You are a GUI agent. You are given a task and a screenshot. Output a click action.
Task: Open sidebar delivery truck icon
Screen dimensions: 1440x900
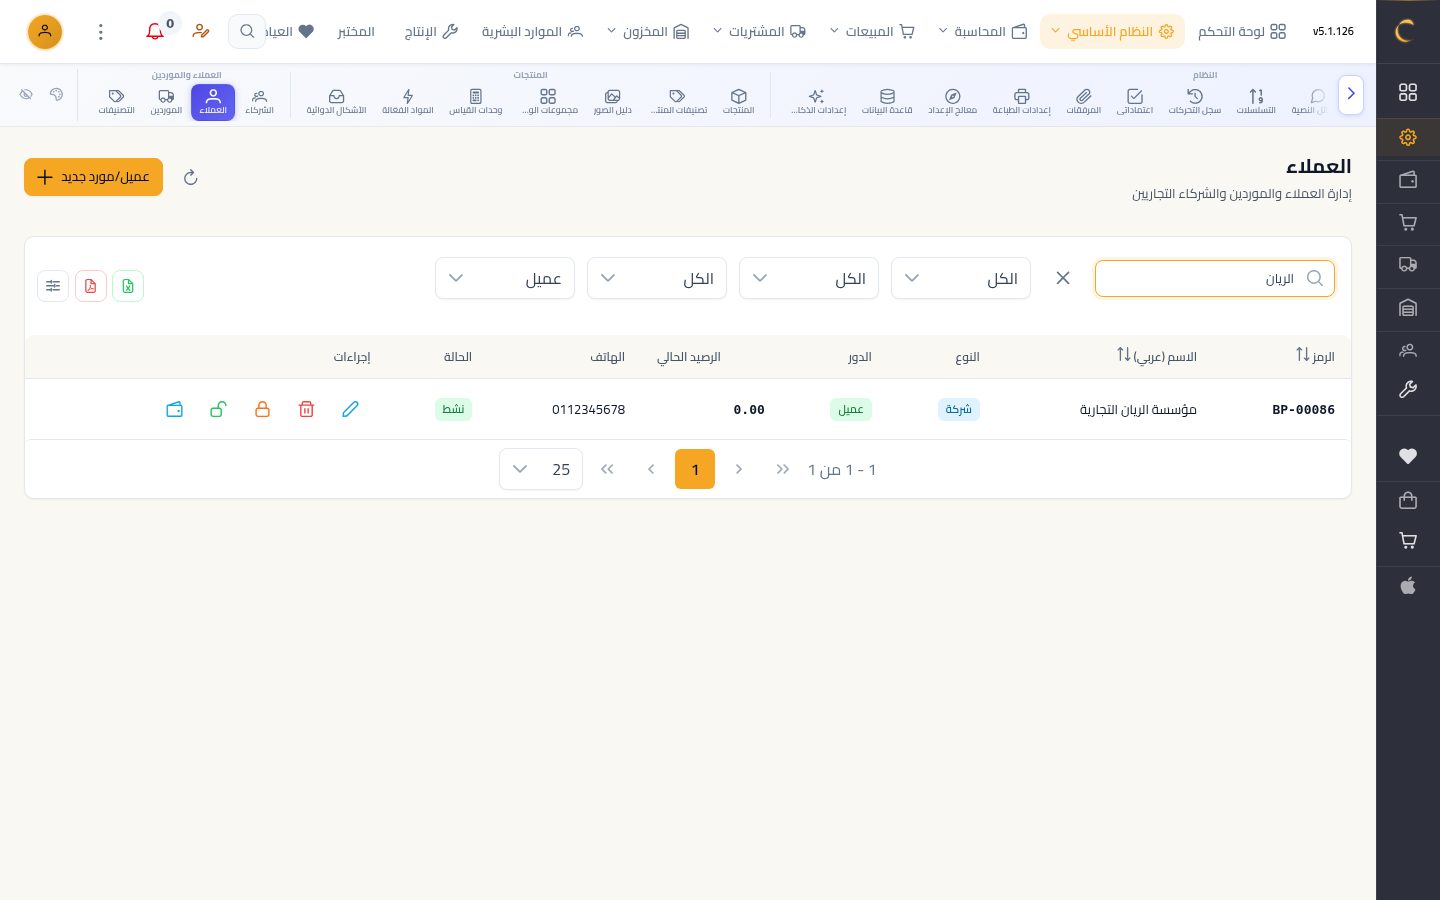click(1408, 265)
